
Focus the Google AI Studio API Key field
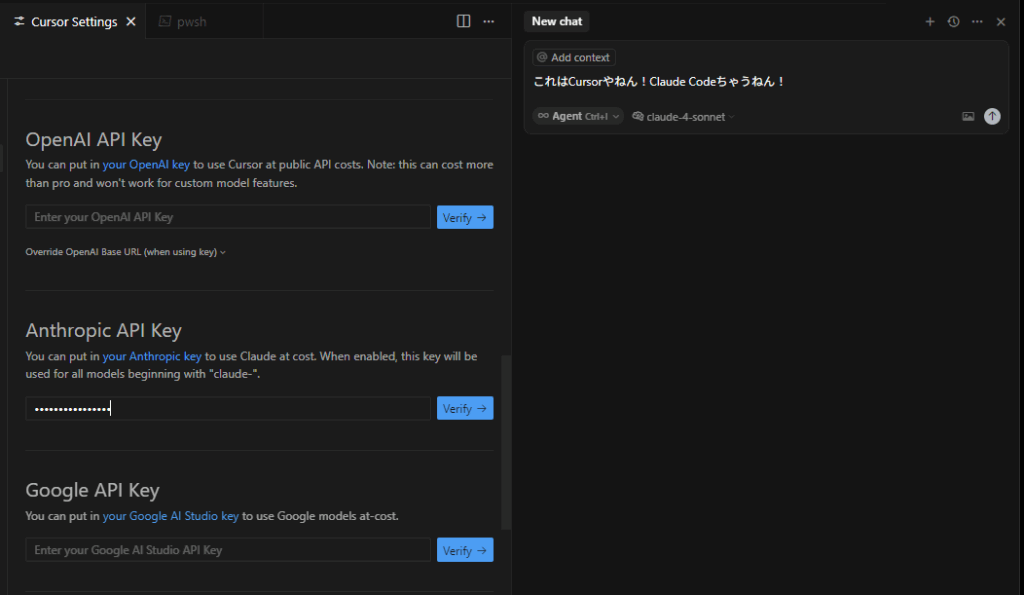click(228, 550)
